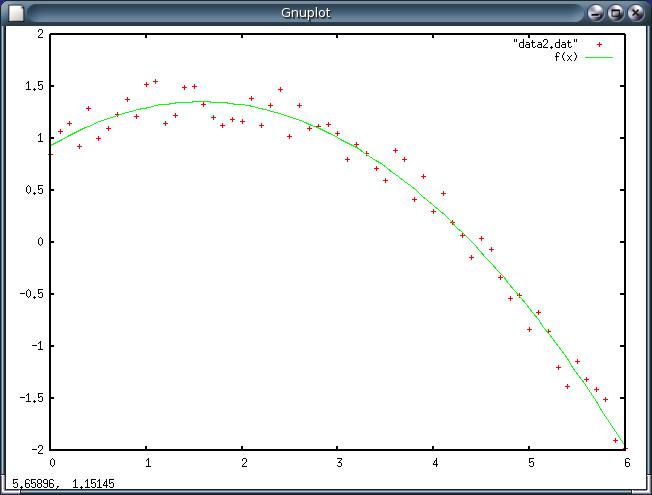
Task: Click the y-axis tick label 0
Action: coord(40,242)
